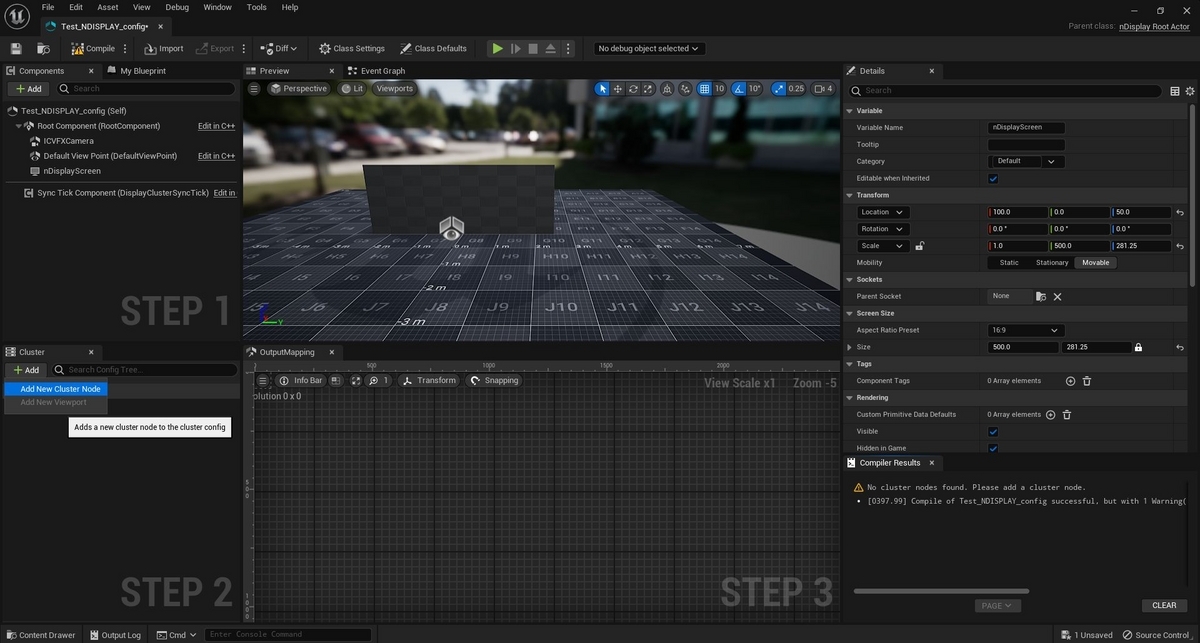Clear the Parent Socket with the X icon
Screen dimensions: 1200x643
(1057, 297)
